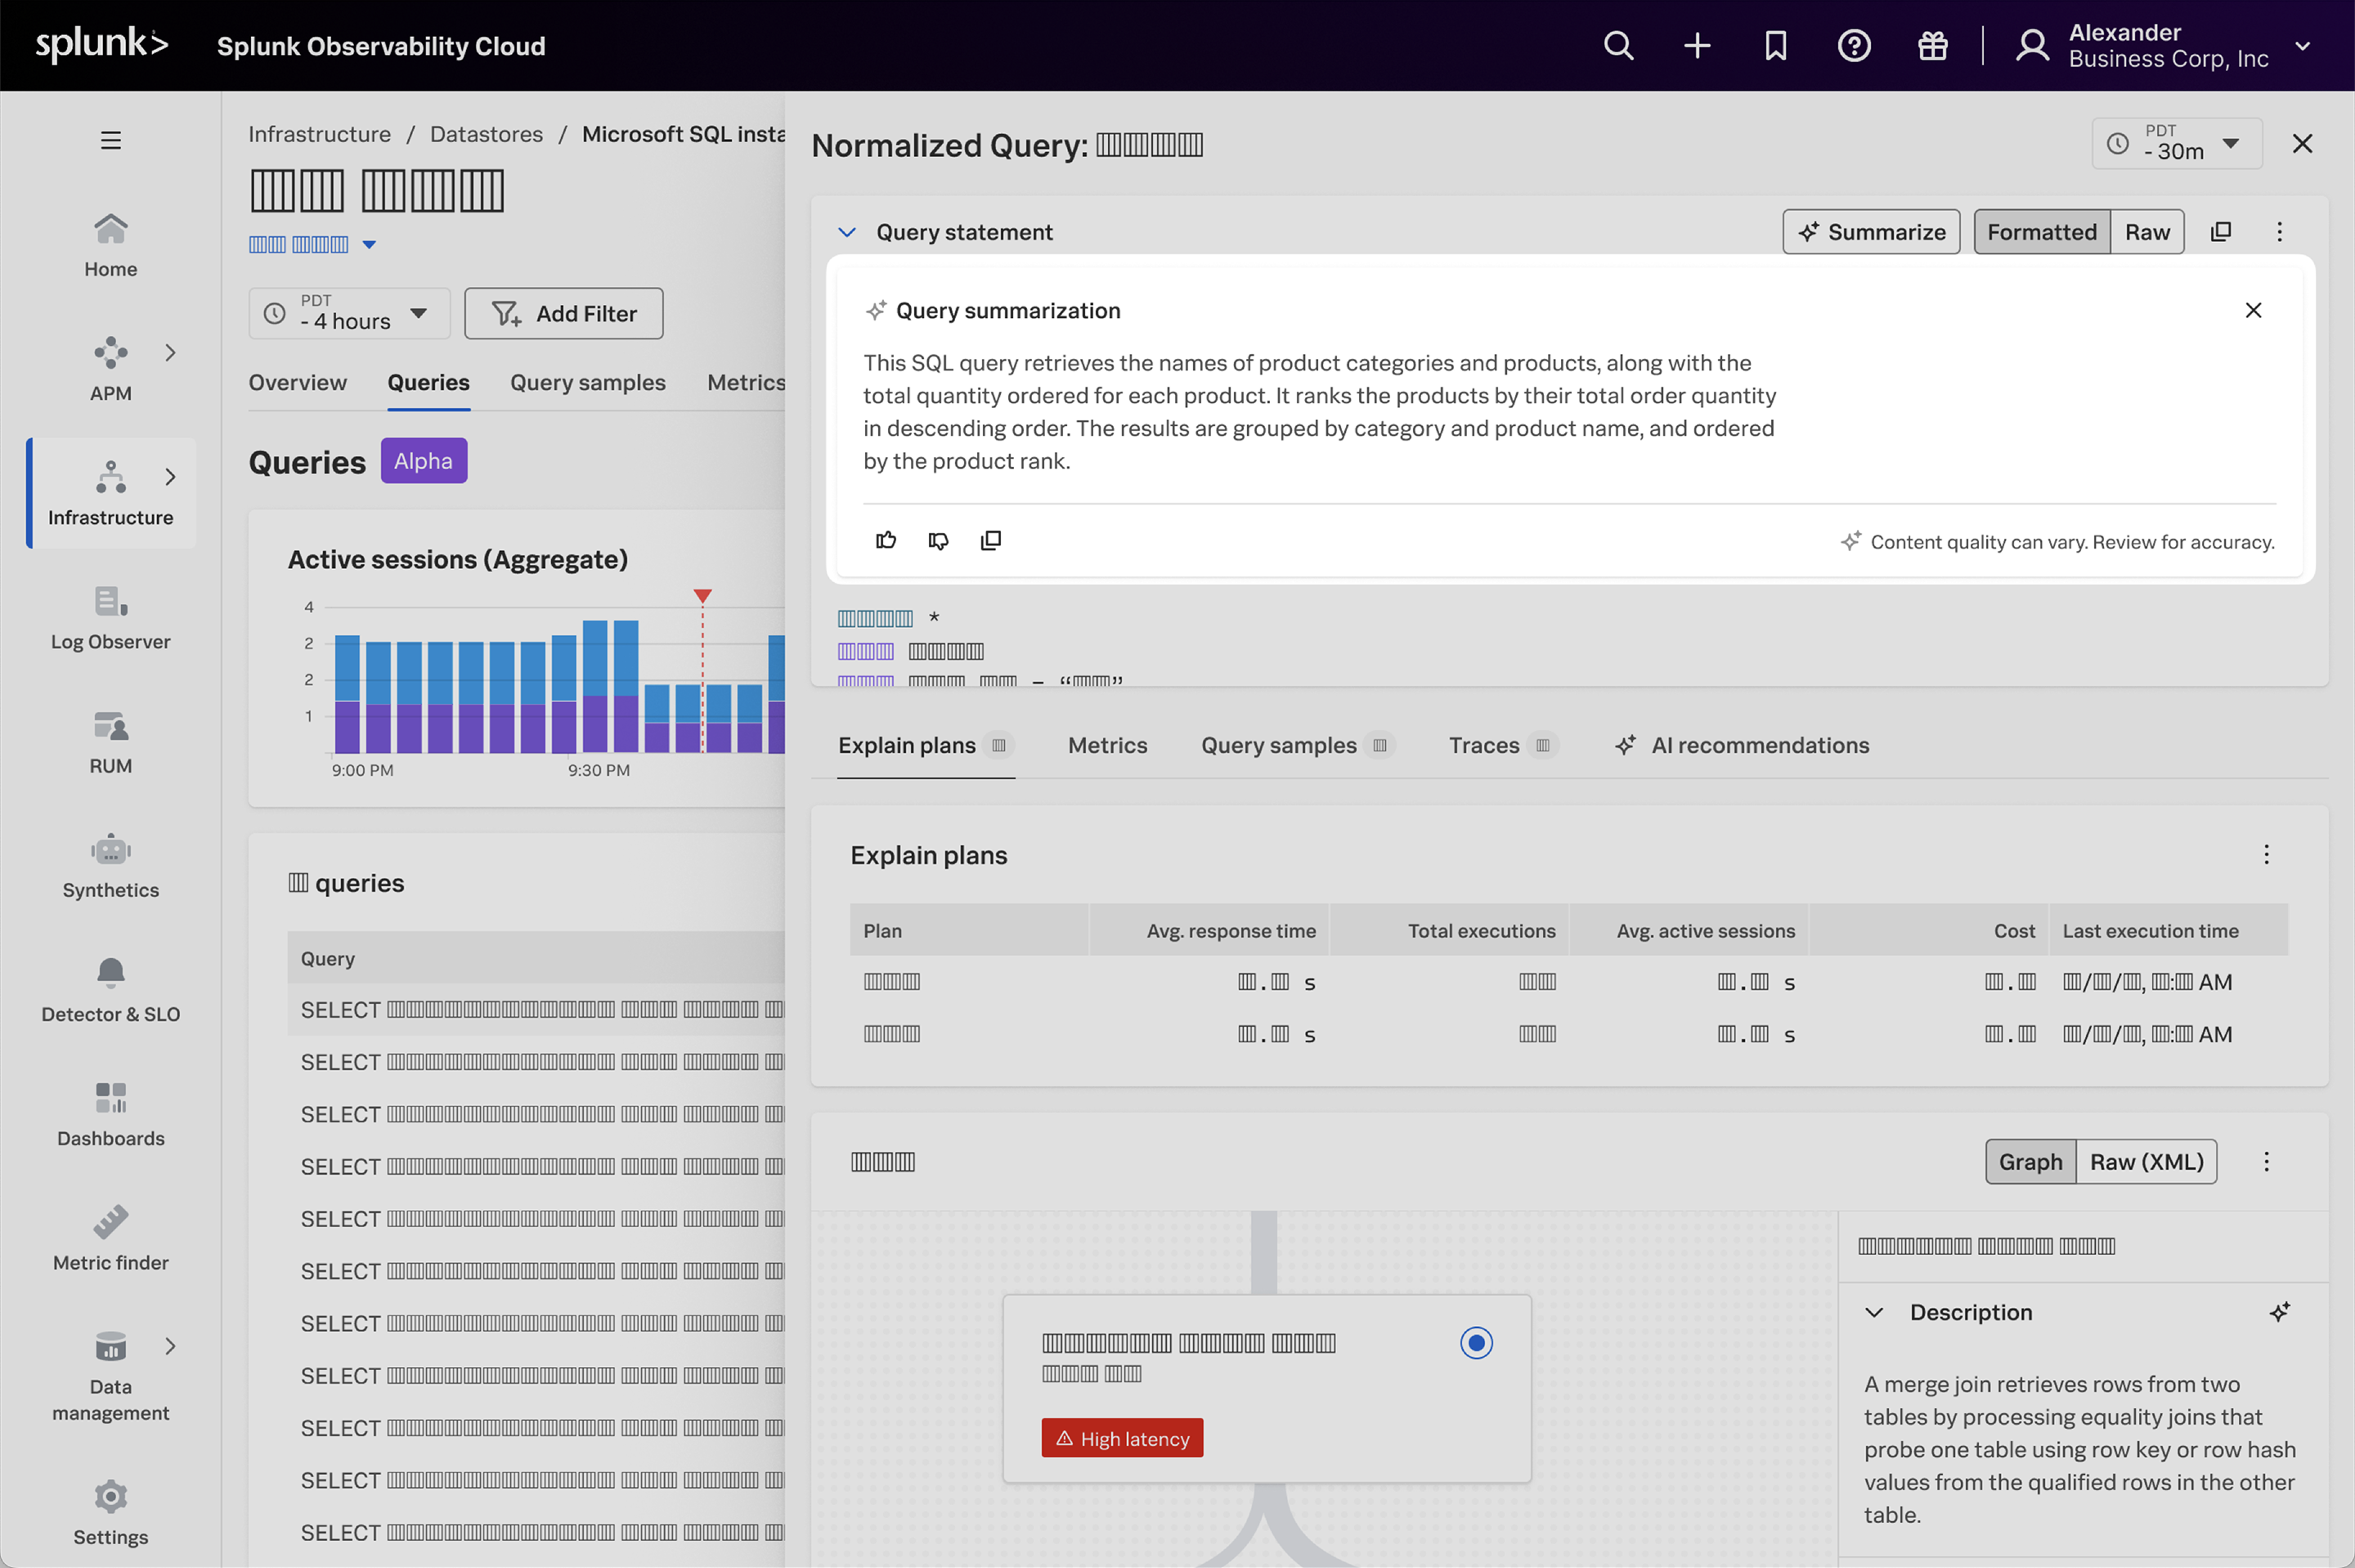Screen dimensions: 2355x1568
Task: Open the Query samples tab in panel
Action: 1279,745
